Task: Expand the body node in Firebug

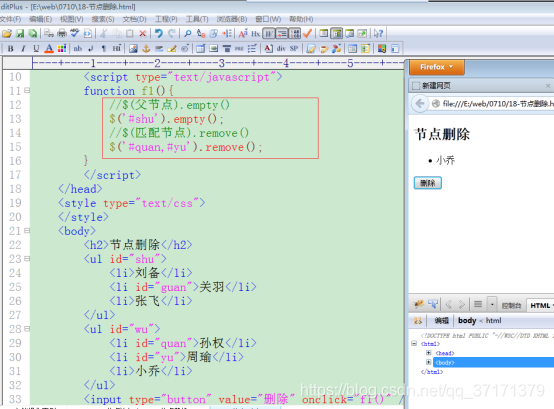Action: [428, 362]
